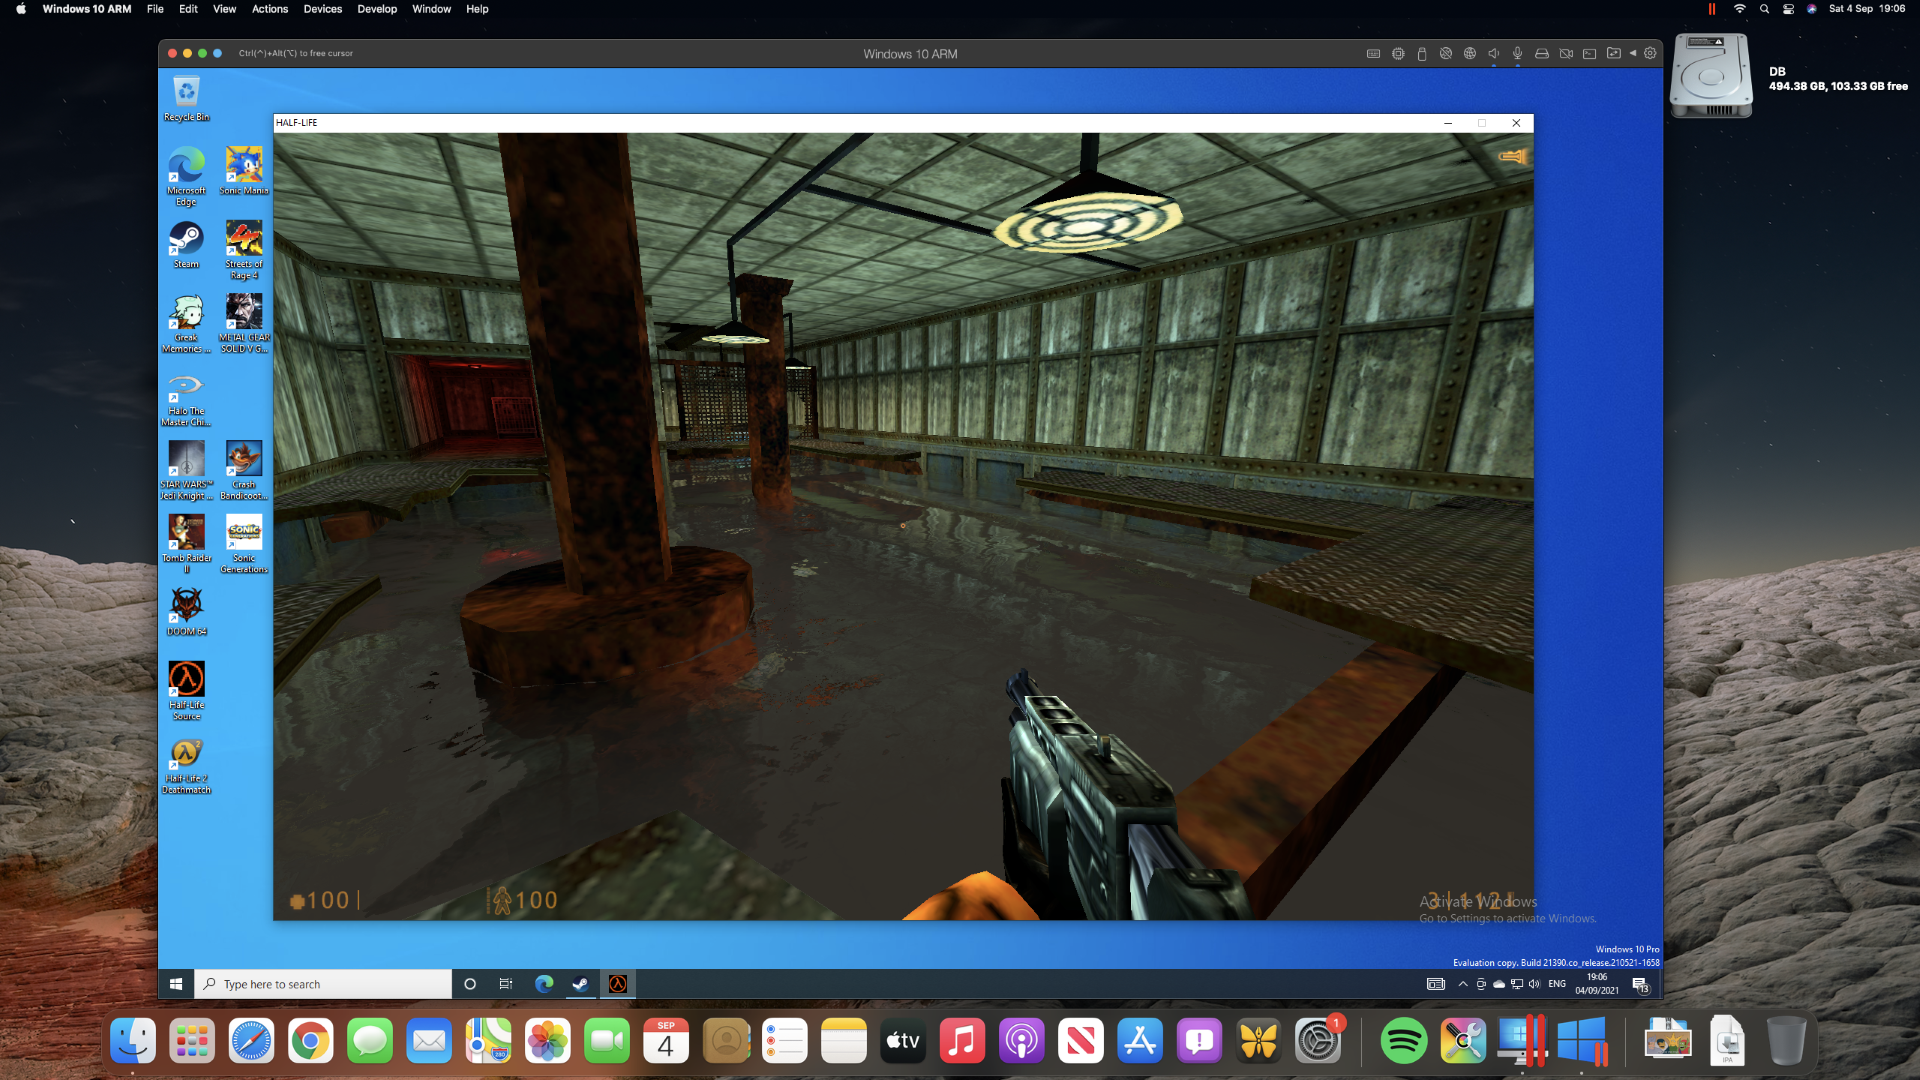The width and height of the screenshot is (1920, 1080).
Task: Open Windows taskbar volume control
Action: point(1534,984)
